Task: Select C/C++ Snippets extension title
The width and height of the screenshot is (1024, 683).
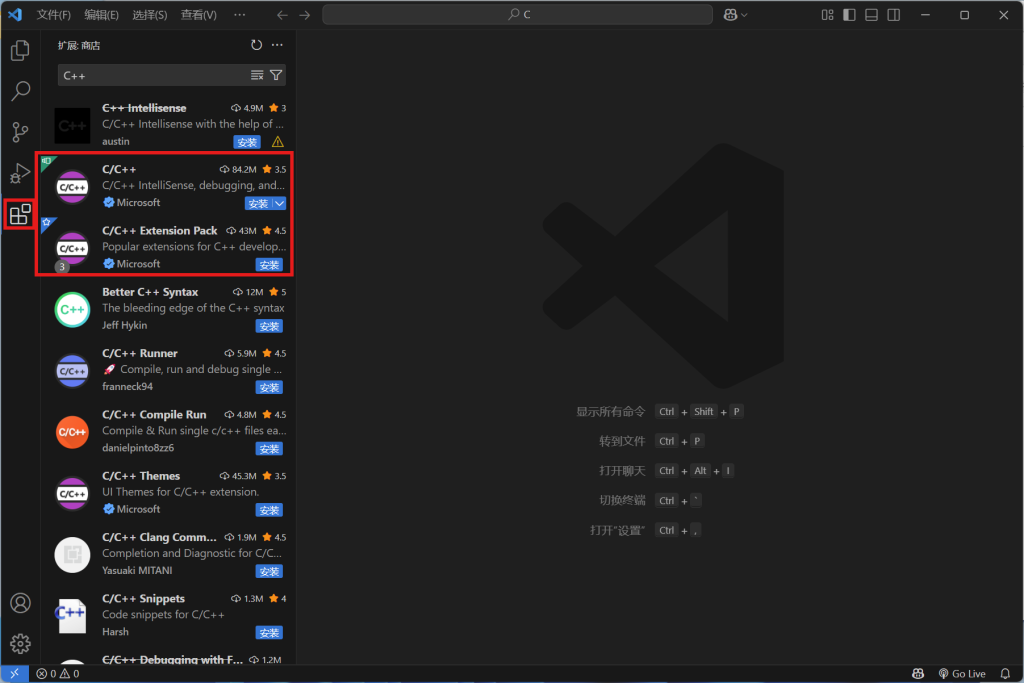Action: pyautogui.click(x=144, y=599)
